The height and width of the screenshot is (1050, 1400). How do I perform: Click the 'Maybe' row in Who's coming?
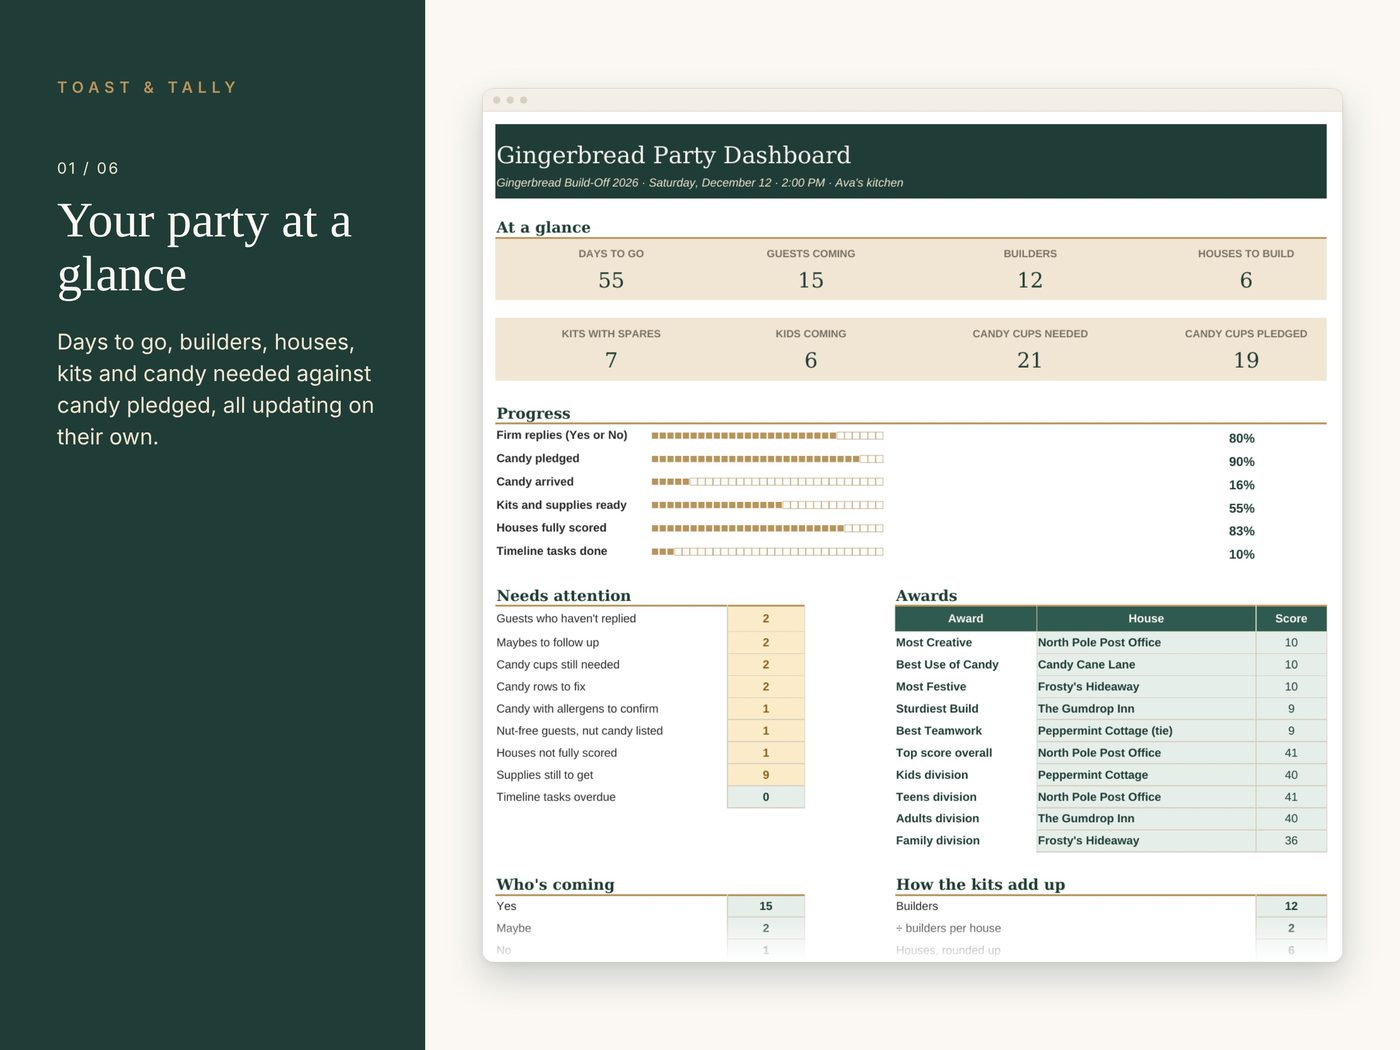click(x=650, y=929)
